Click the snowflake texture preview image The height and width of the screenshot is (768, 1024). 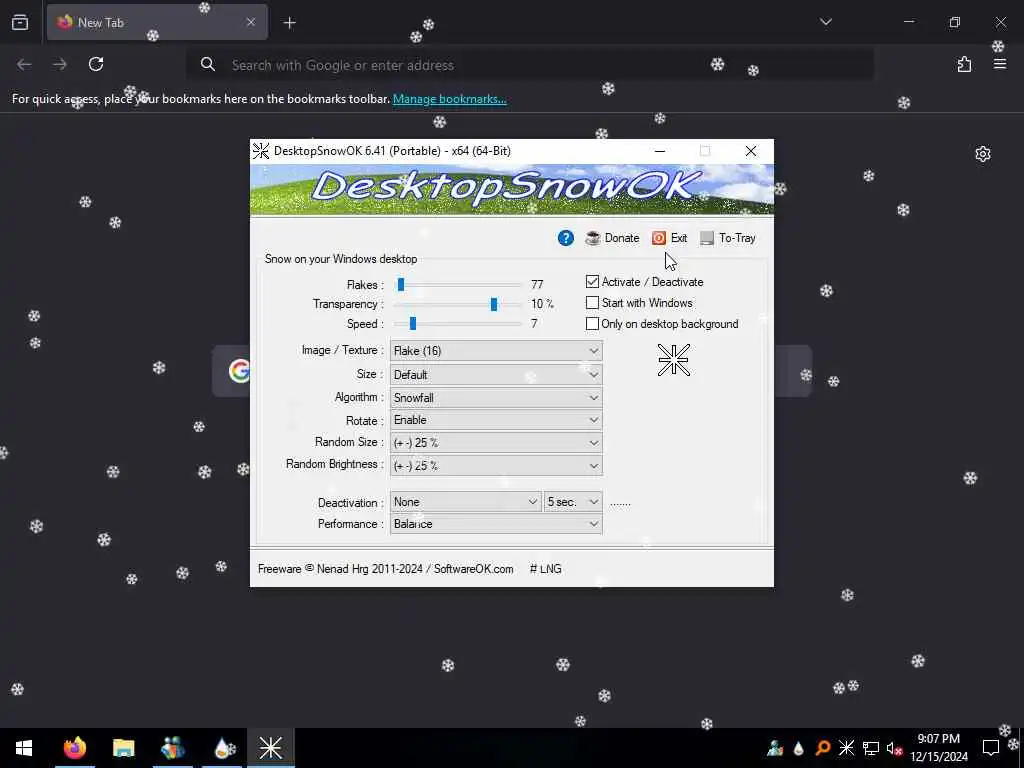673,360
